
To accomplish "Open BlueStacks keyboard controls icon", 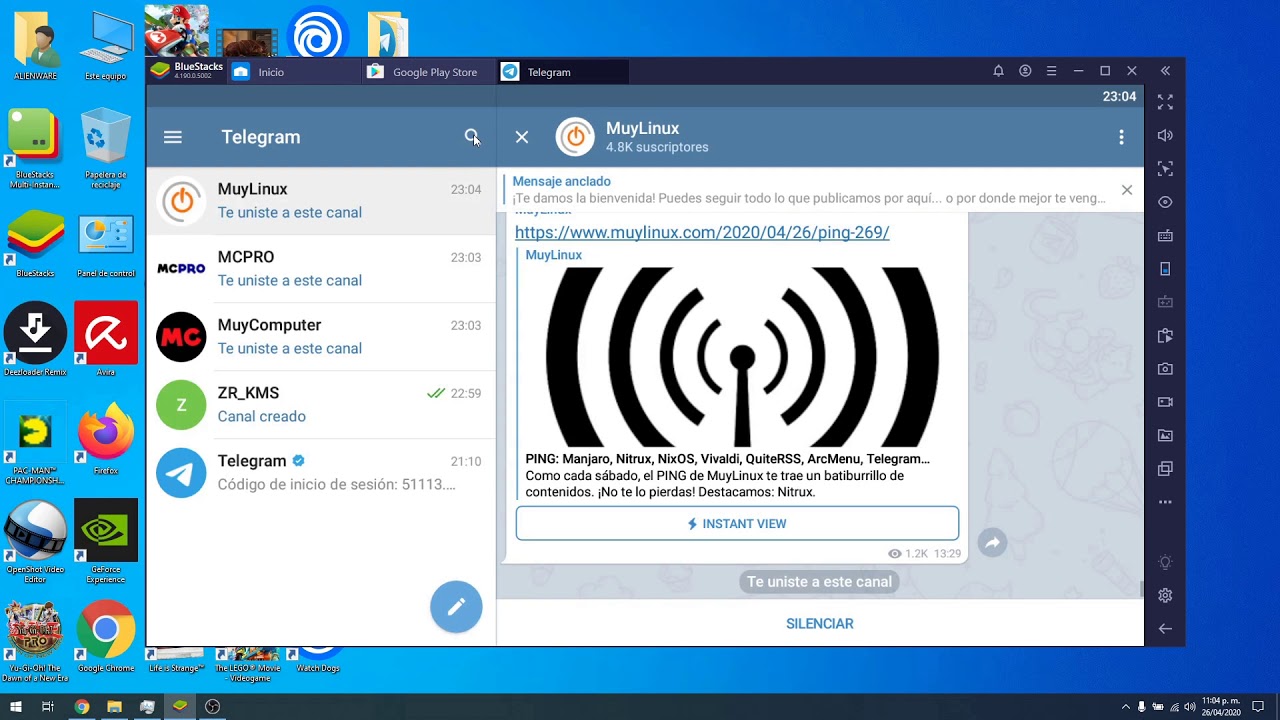I will coord(1165,236).
